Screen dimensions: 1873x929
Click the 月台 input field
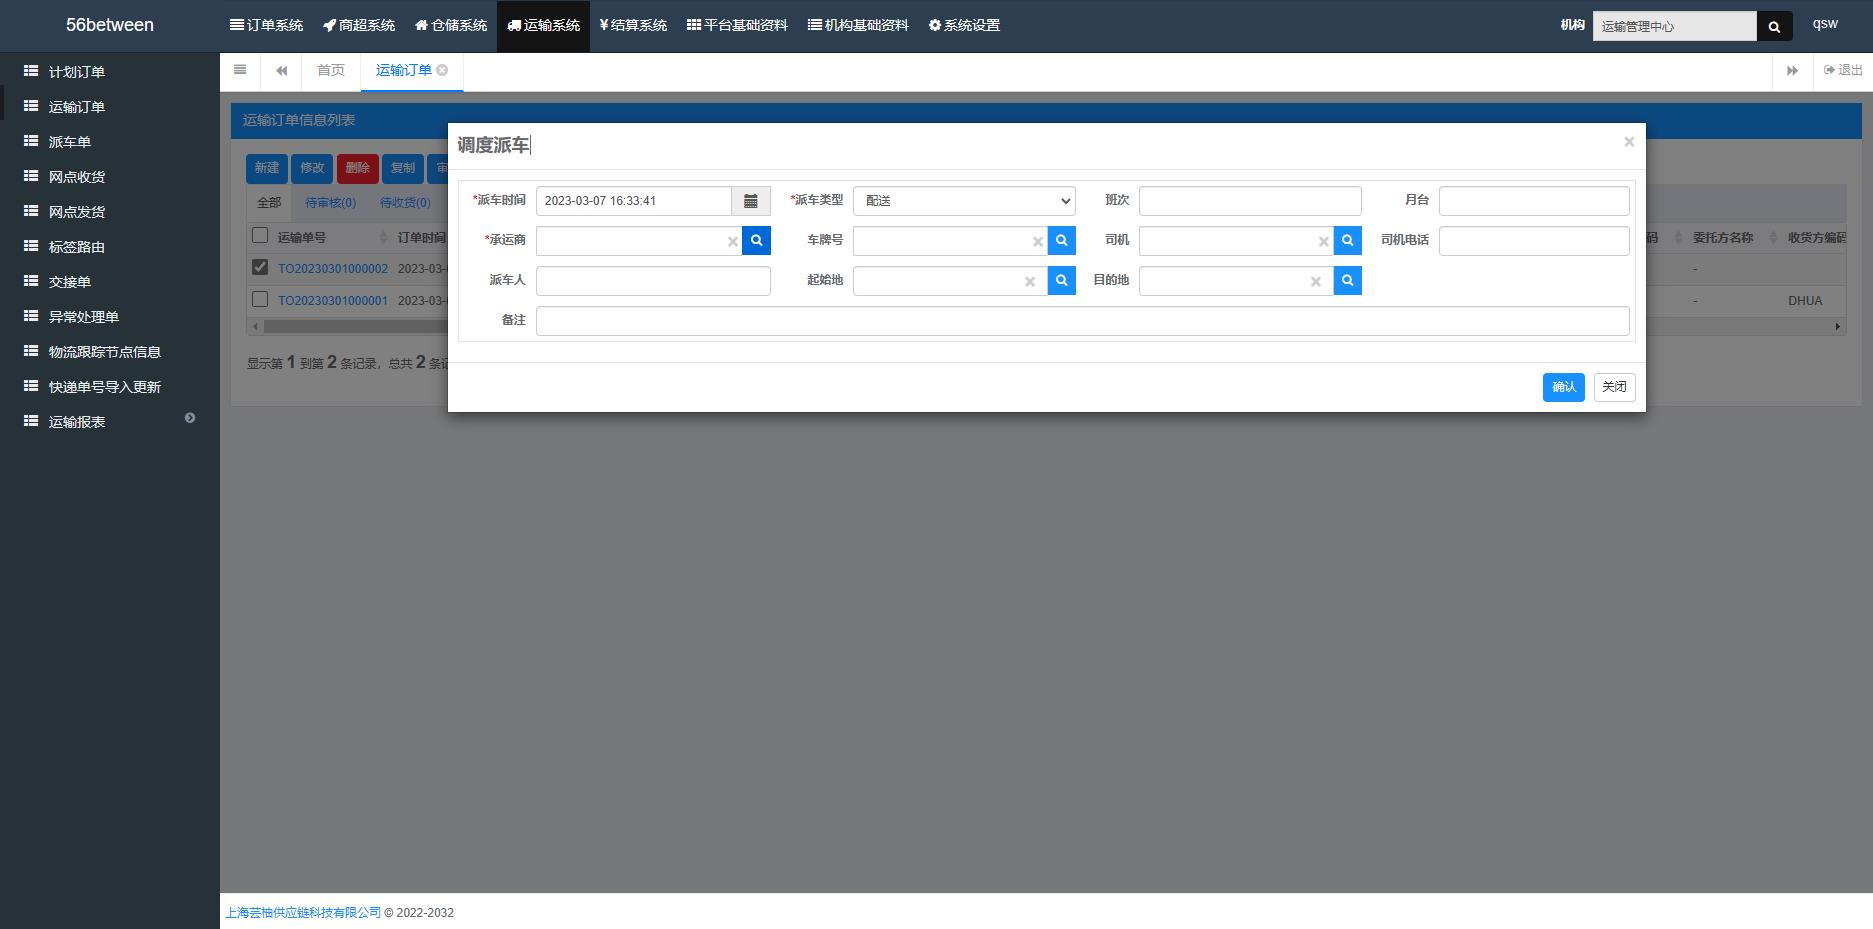[x=1534, y=201]
